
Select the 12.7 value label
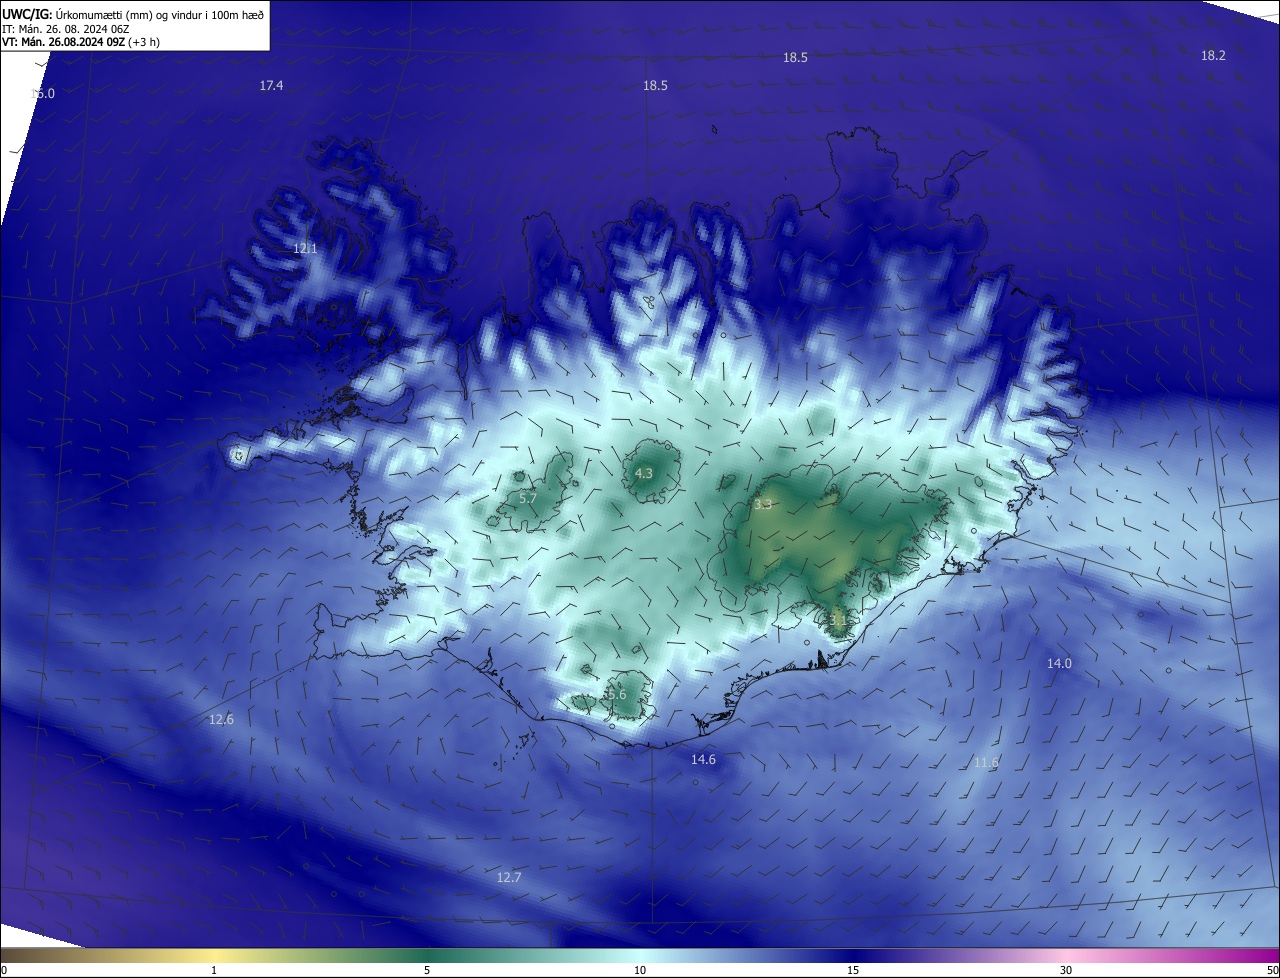click(x=509, y=878)
